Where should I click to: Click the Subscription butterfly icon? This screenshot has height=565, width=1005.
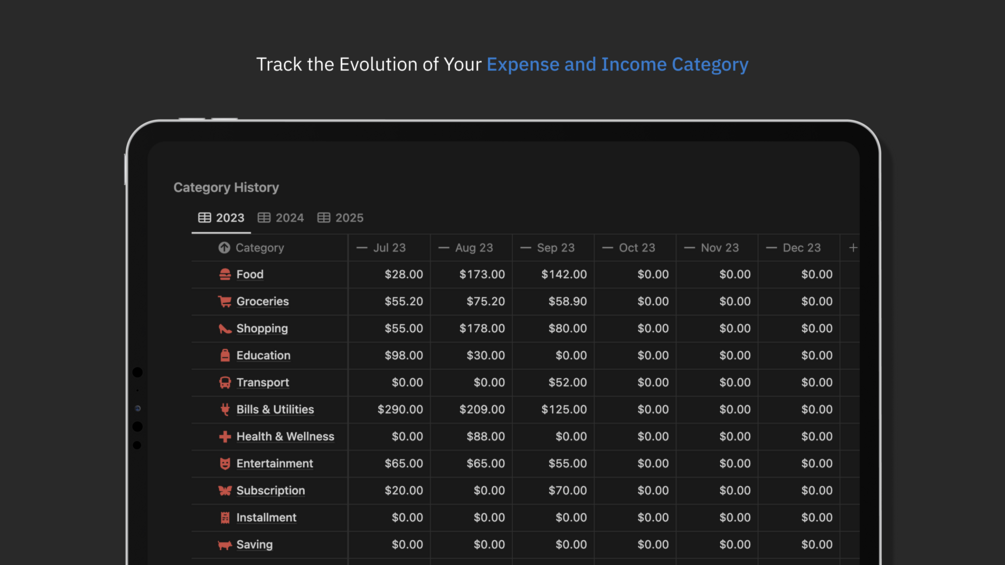click(x=224, y=491)
